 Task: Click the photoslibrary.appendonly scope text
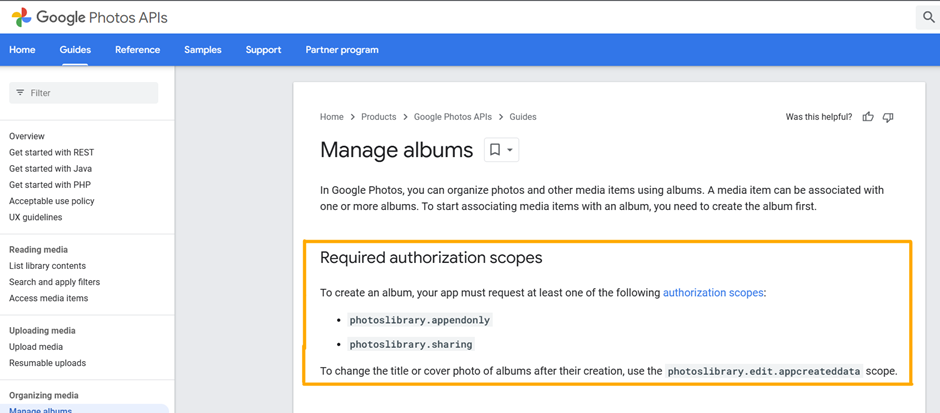click(420, 319)
